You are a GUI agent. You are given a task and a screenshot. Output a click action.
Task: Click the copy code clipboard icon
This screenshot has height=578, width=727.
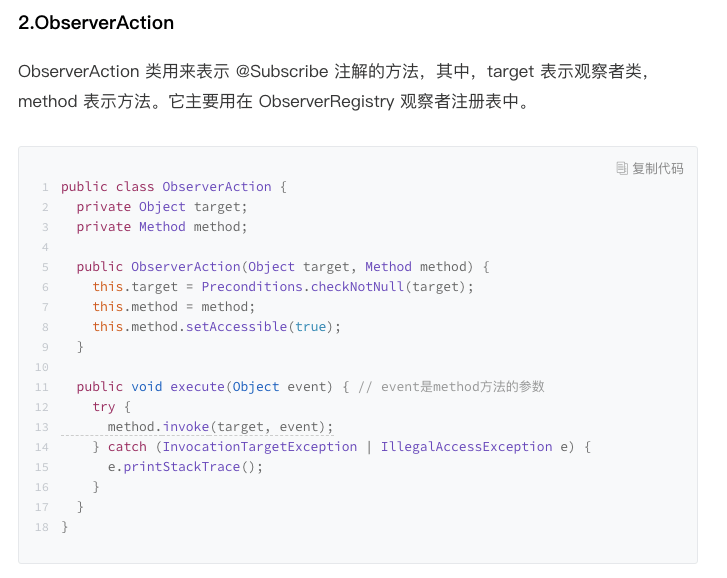coord(622,168)
